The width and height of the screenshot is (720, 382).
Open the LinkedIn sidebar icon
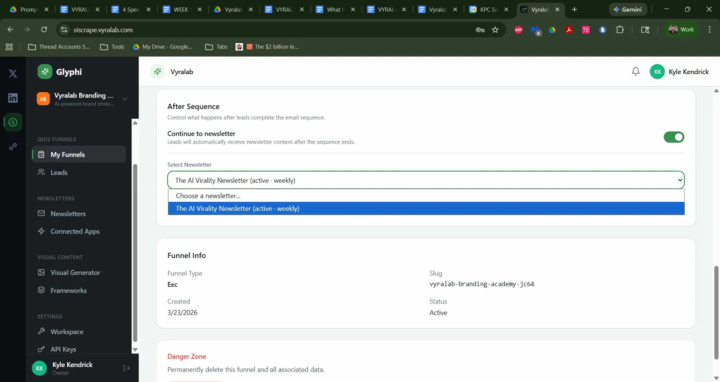[13, 98]
